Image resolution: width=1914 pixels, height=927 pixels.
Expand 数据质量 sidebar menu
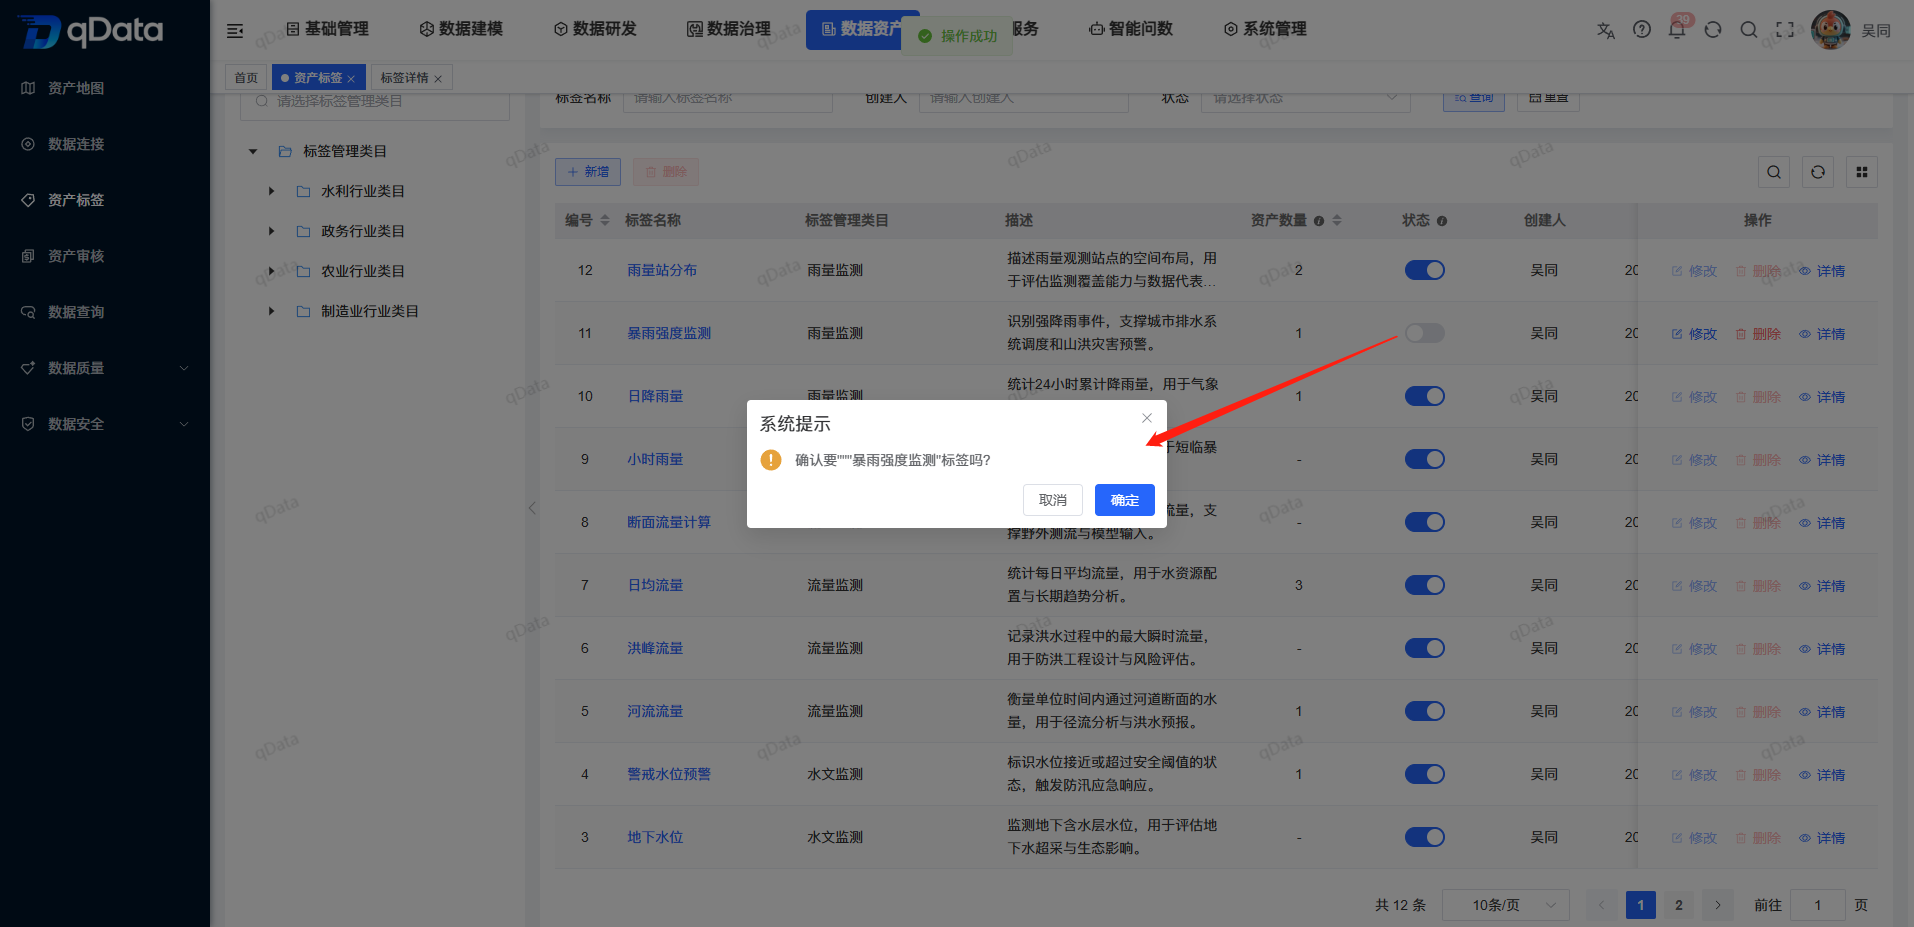click(x=105, y=368)
